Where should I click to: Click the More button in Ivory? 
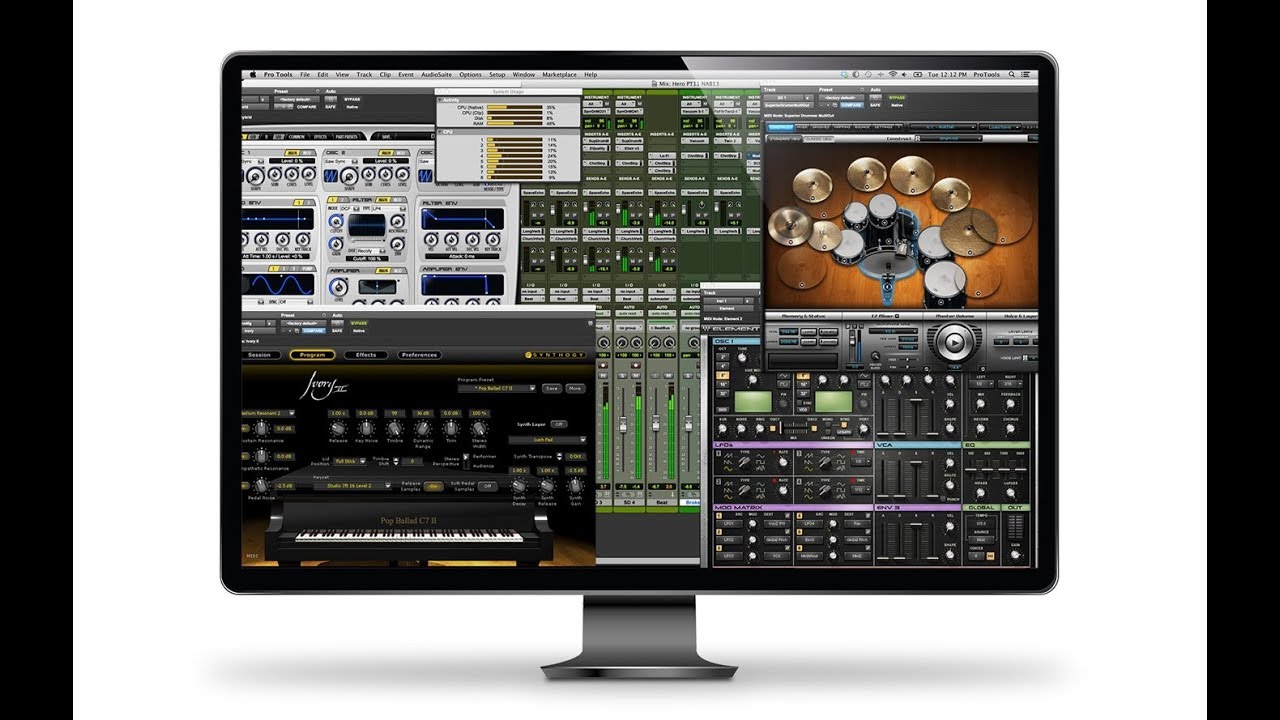pyautogui.click(x=575, y=388)
